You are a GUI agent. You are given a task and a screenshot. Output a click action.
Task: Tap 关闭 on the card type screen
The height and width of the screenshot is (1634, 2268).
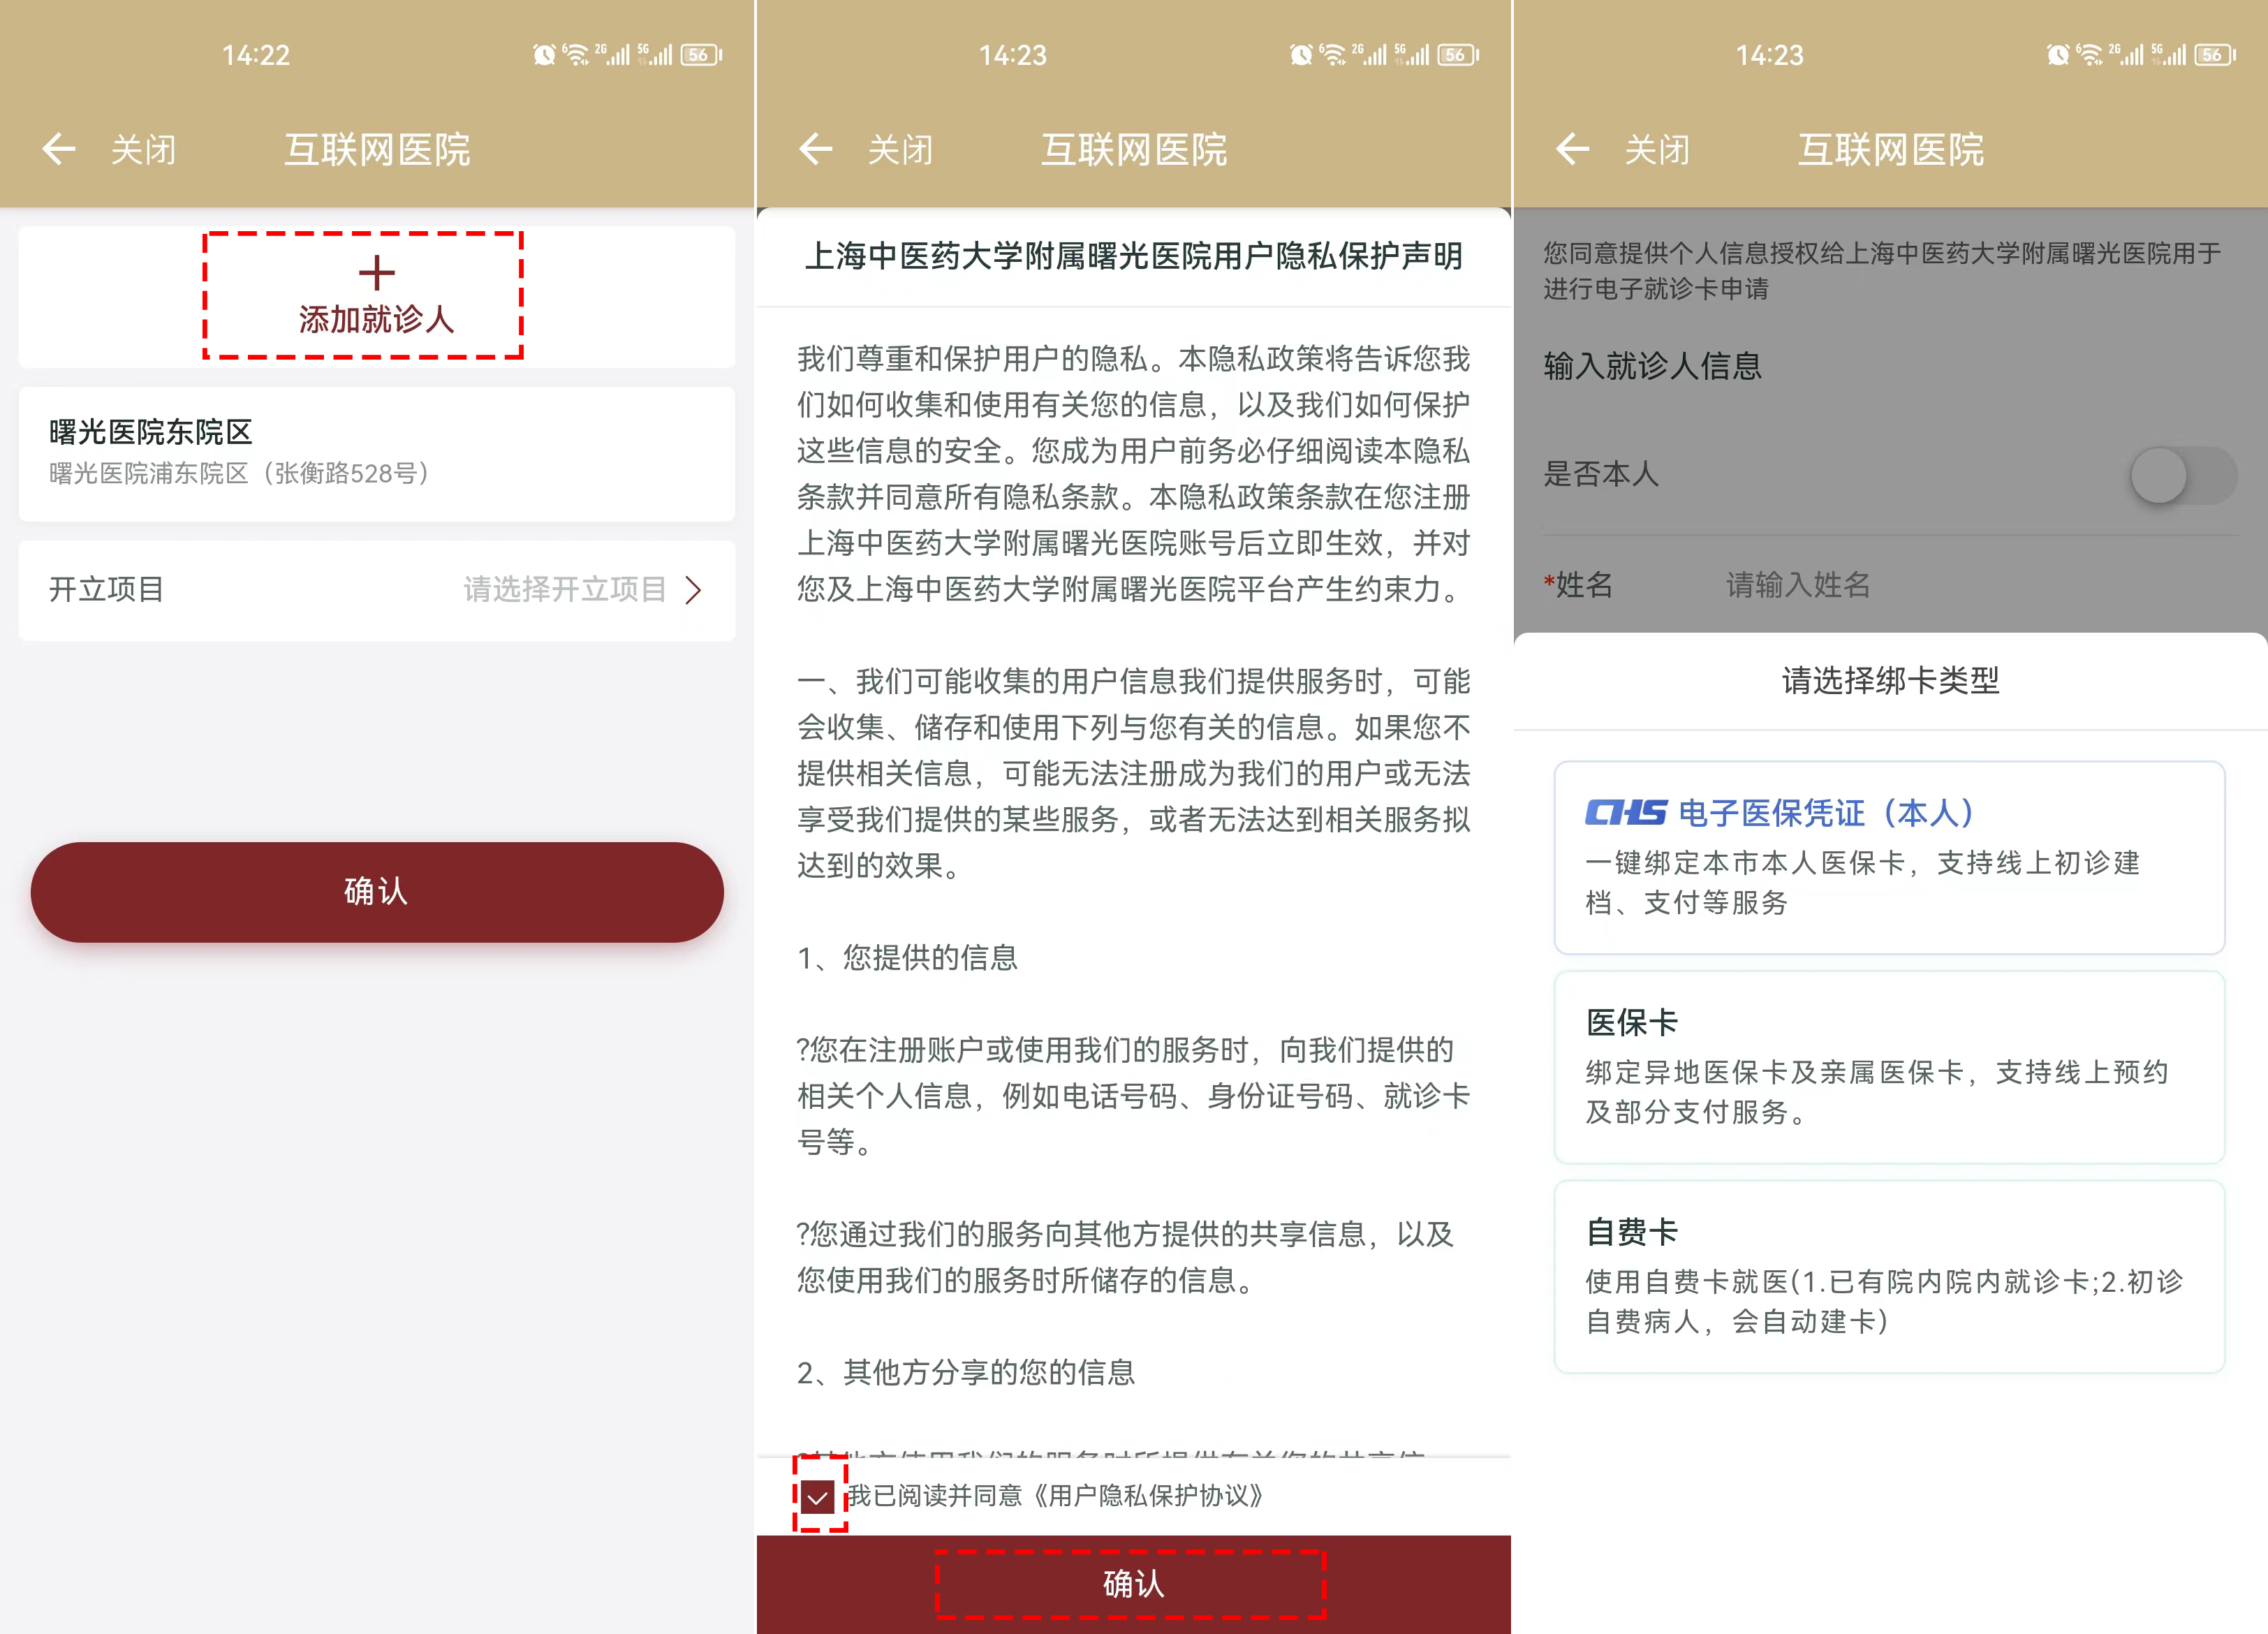coord(1657,150)
